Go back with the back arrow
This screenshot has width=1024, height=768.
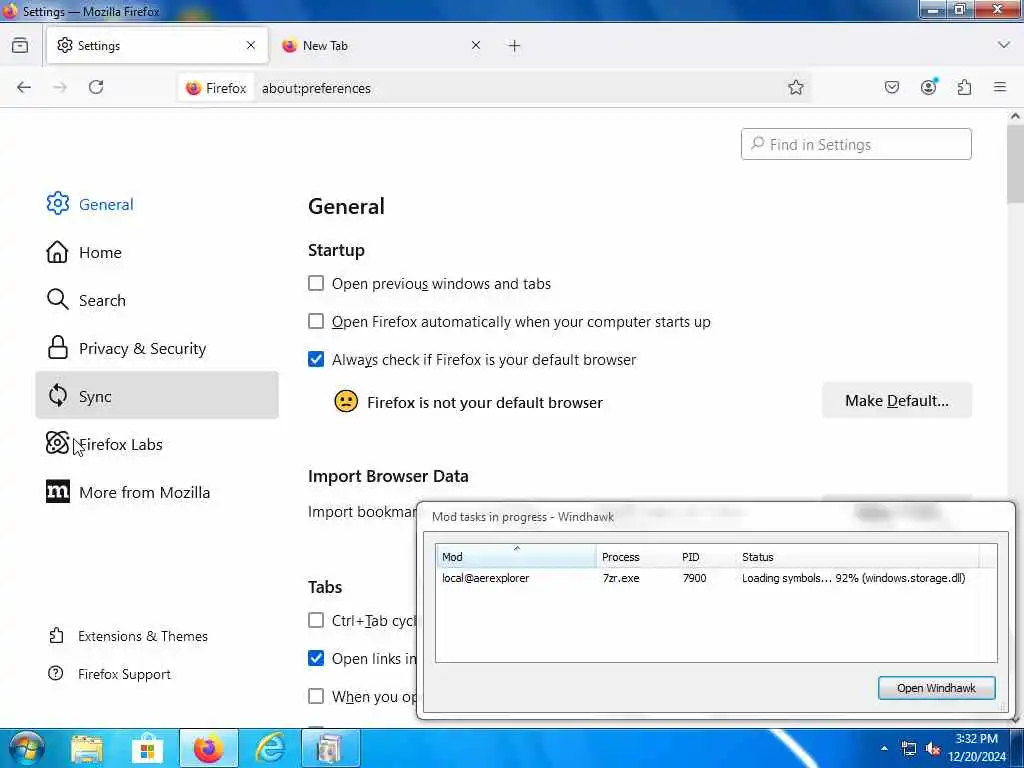pos(24,88)
